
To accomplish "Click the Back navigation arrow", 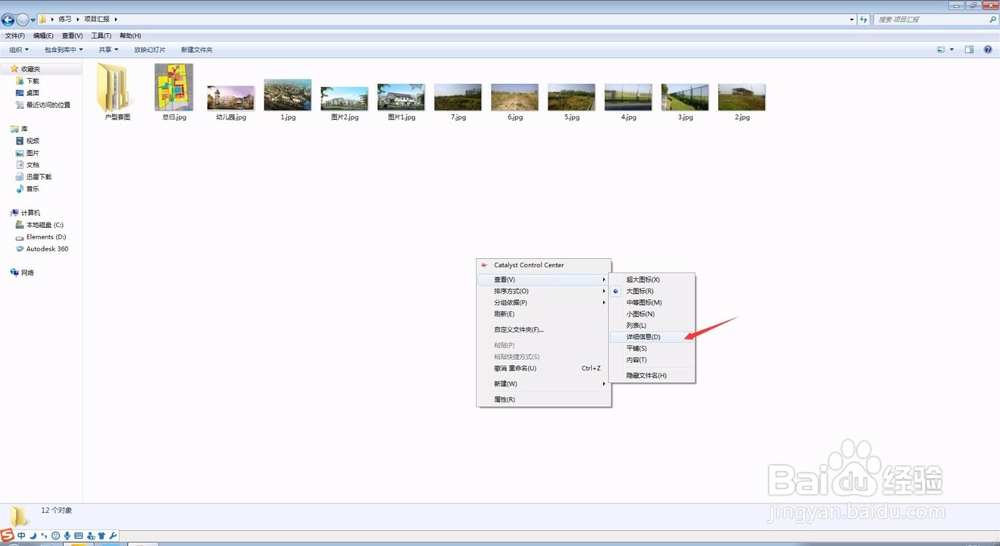I will click(x=8, y=20).
